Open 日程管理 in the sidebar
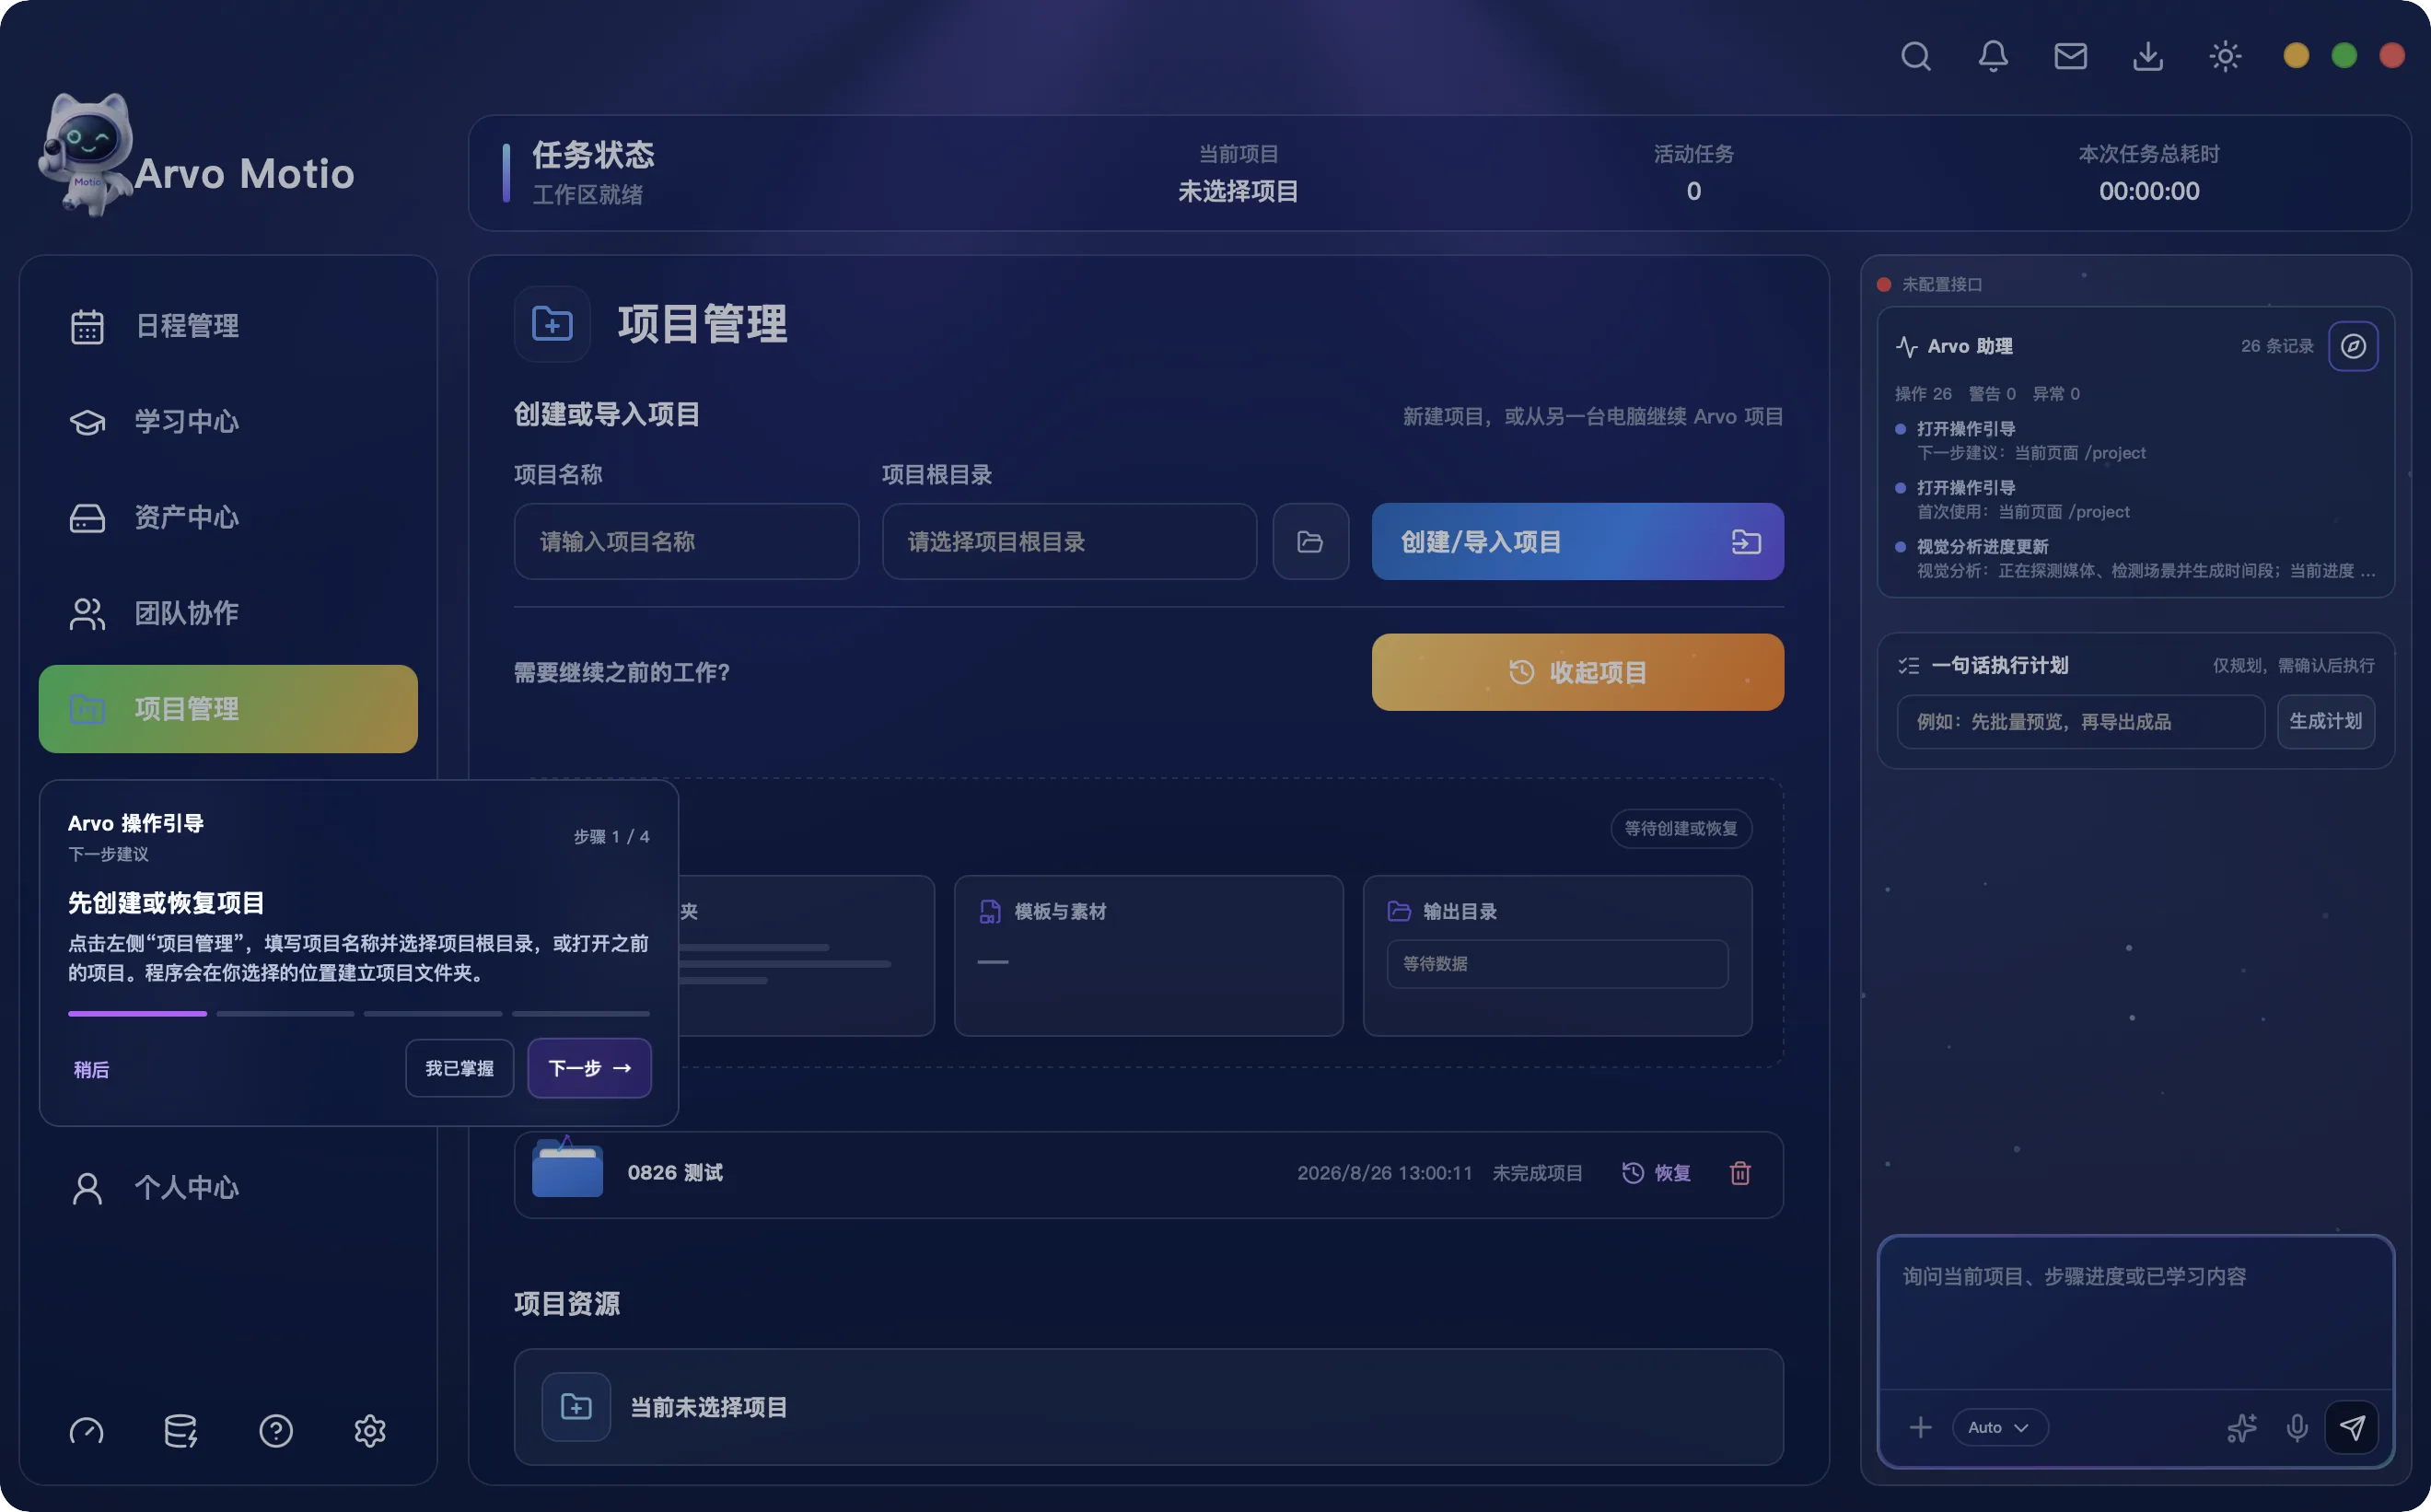The image size is (2431, 1512). point(228,326)
